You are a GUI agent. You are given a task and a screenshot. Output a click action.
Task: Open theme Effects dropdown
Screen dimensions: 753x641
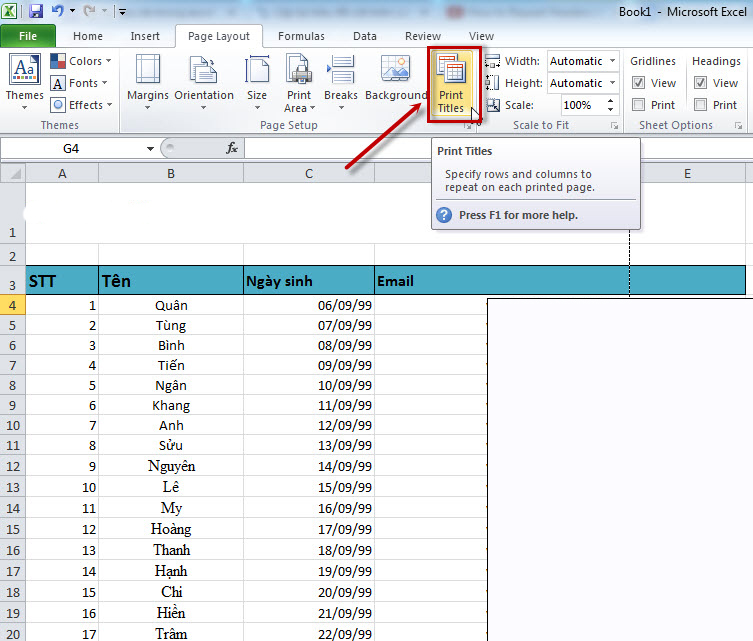[82, 105]
